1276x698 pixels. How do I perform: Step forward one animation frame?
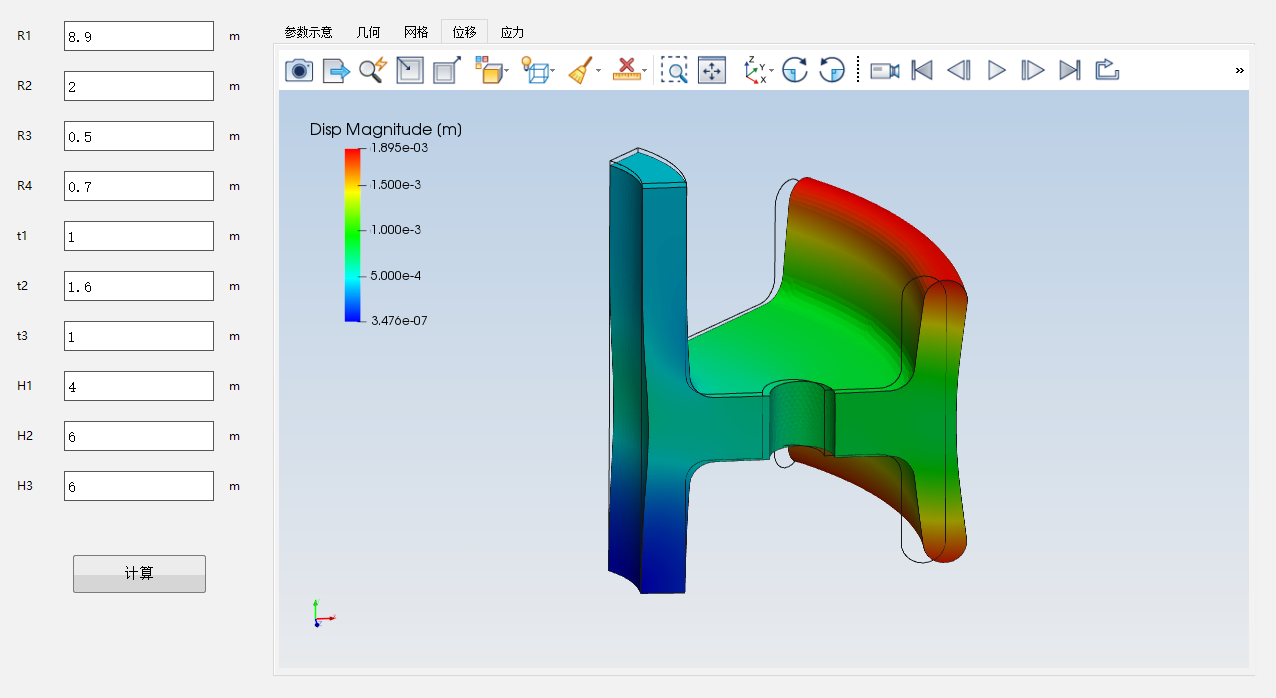(1033, 70)
